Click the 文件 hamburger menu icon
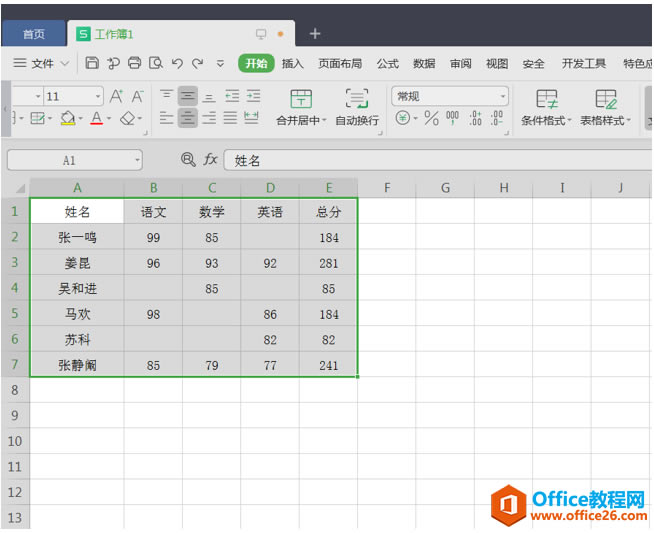Screen dimensions: 654x533 [x=20, y=63]
